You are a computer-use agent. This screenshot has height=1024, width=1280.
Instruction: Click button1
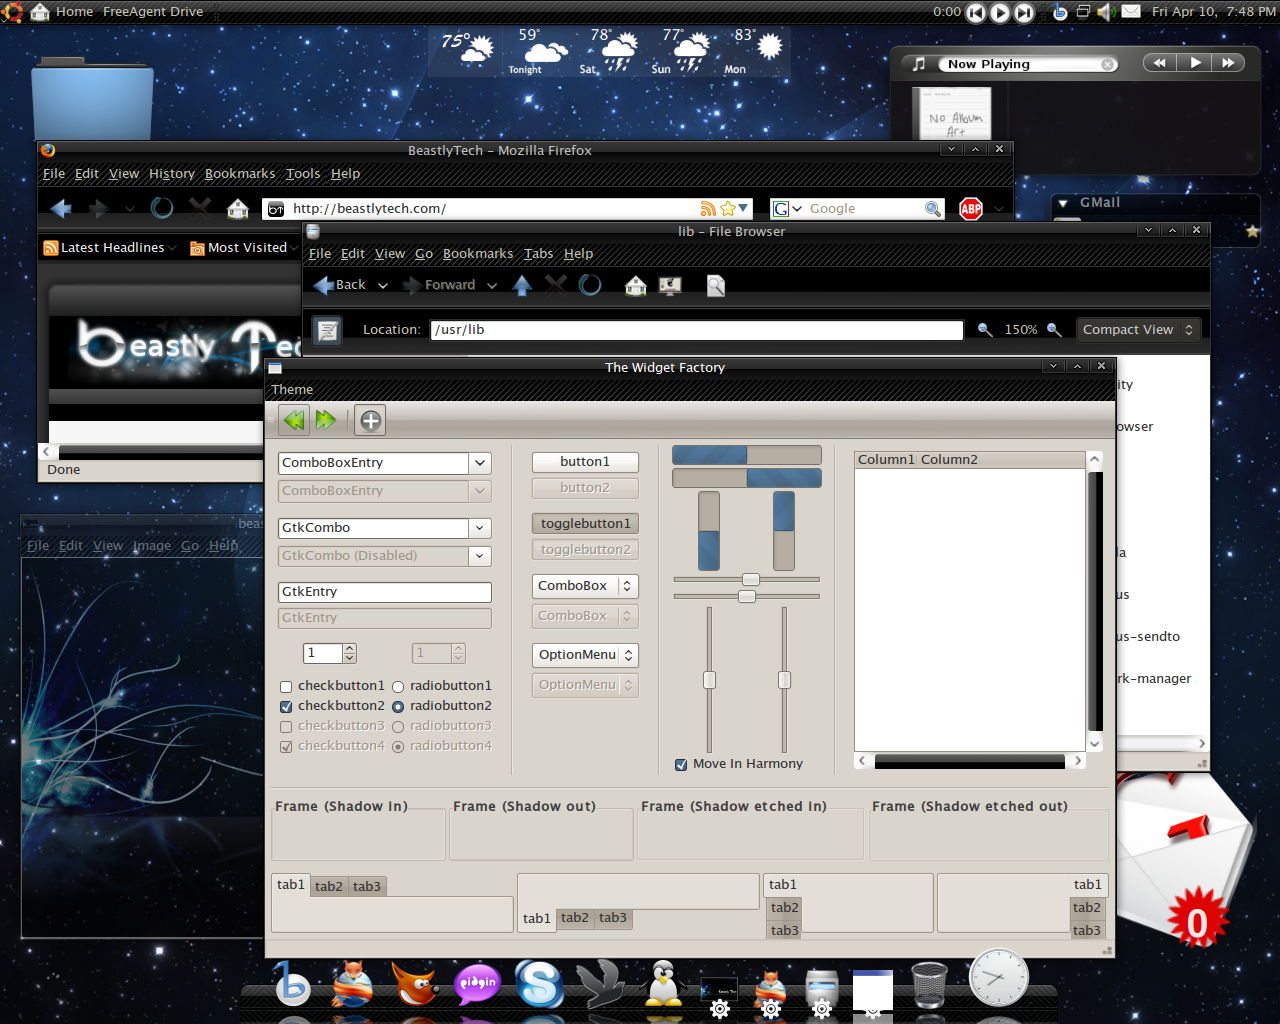pyautogui.click(x=585, y=462)
